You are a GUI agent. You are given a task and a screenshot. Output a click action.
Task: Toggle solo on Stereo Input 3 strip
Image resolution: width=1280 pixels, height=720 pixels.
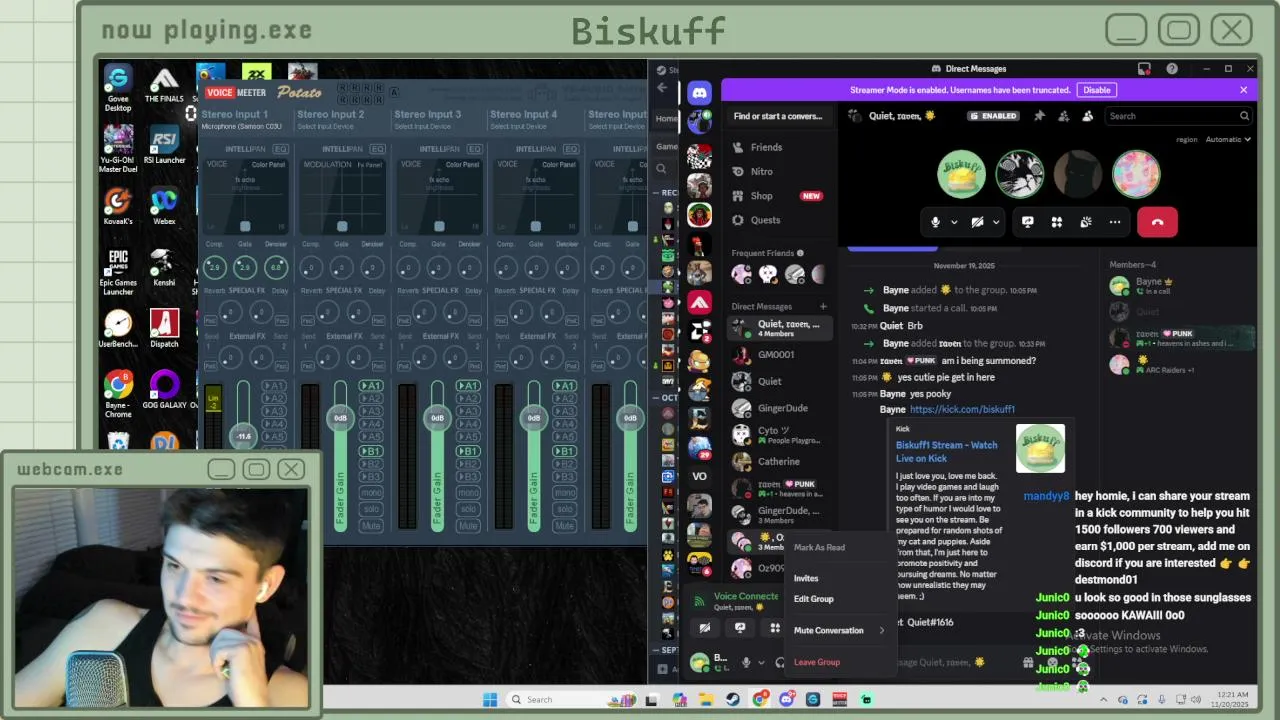468,509
